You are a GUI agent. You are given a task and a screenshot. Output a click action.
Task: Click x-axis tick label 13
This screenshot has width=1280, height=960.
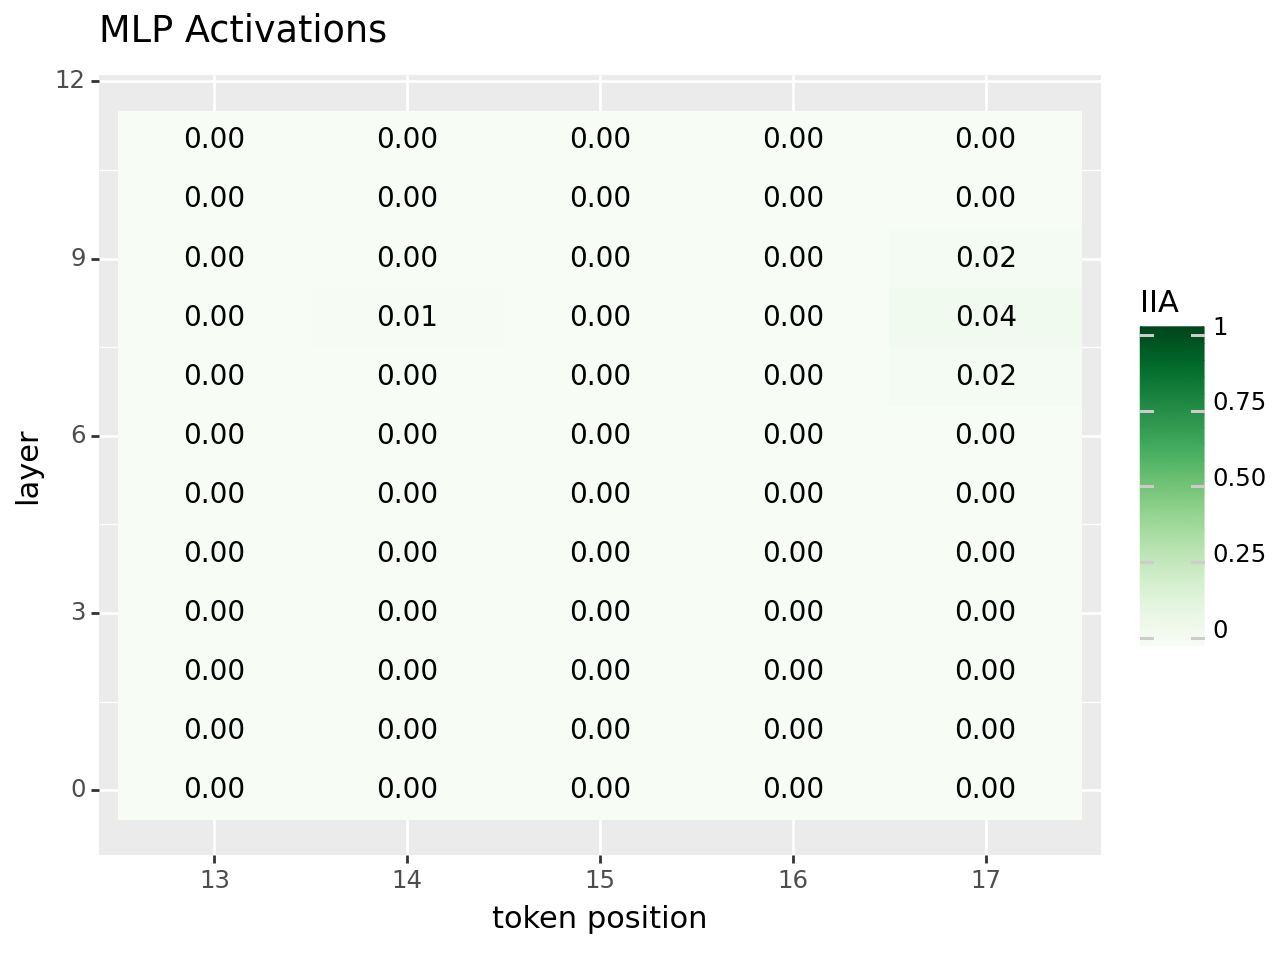[x=214, y=880]
